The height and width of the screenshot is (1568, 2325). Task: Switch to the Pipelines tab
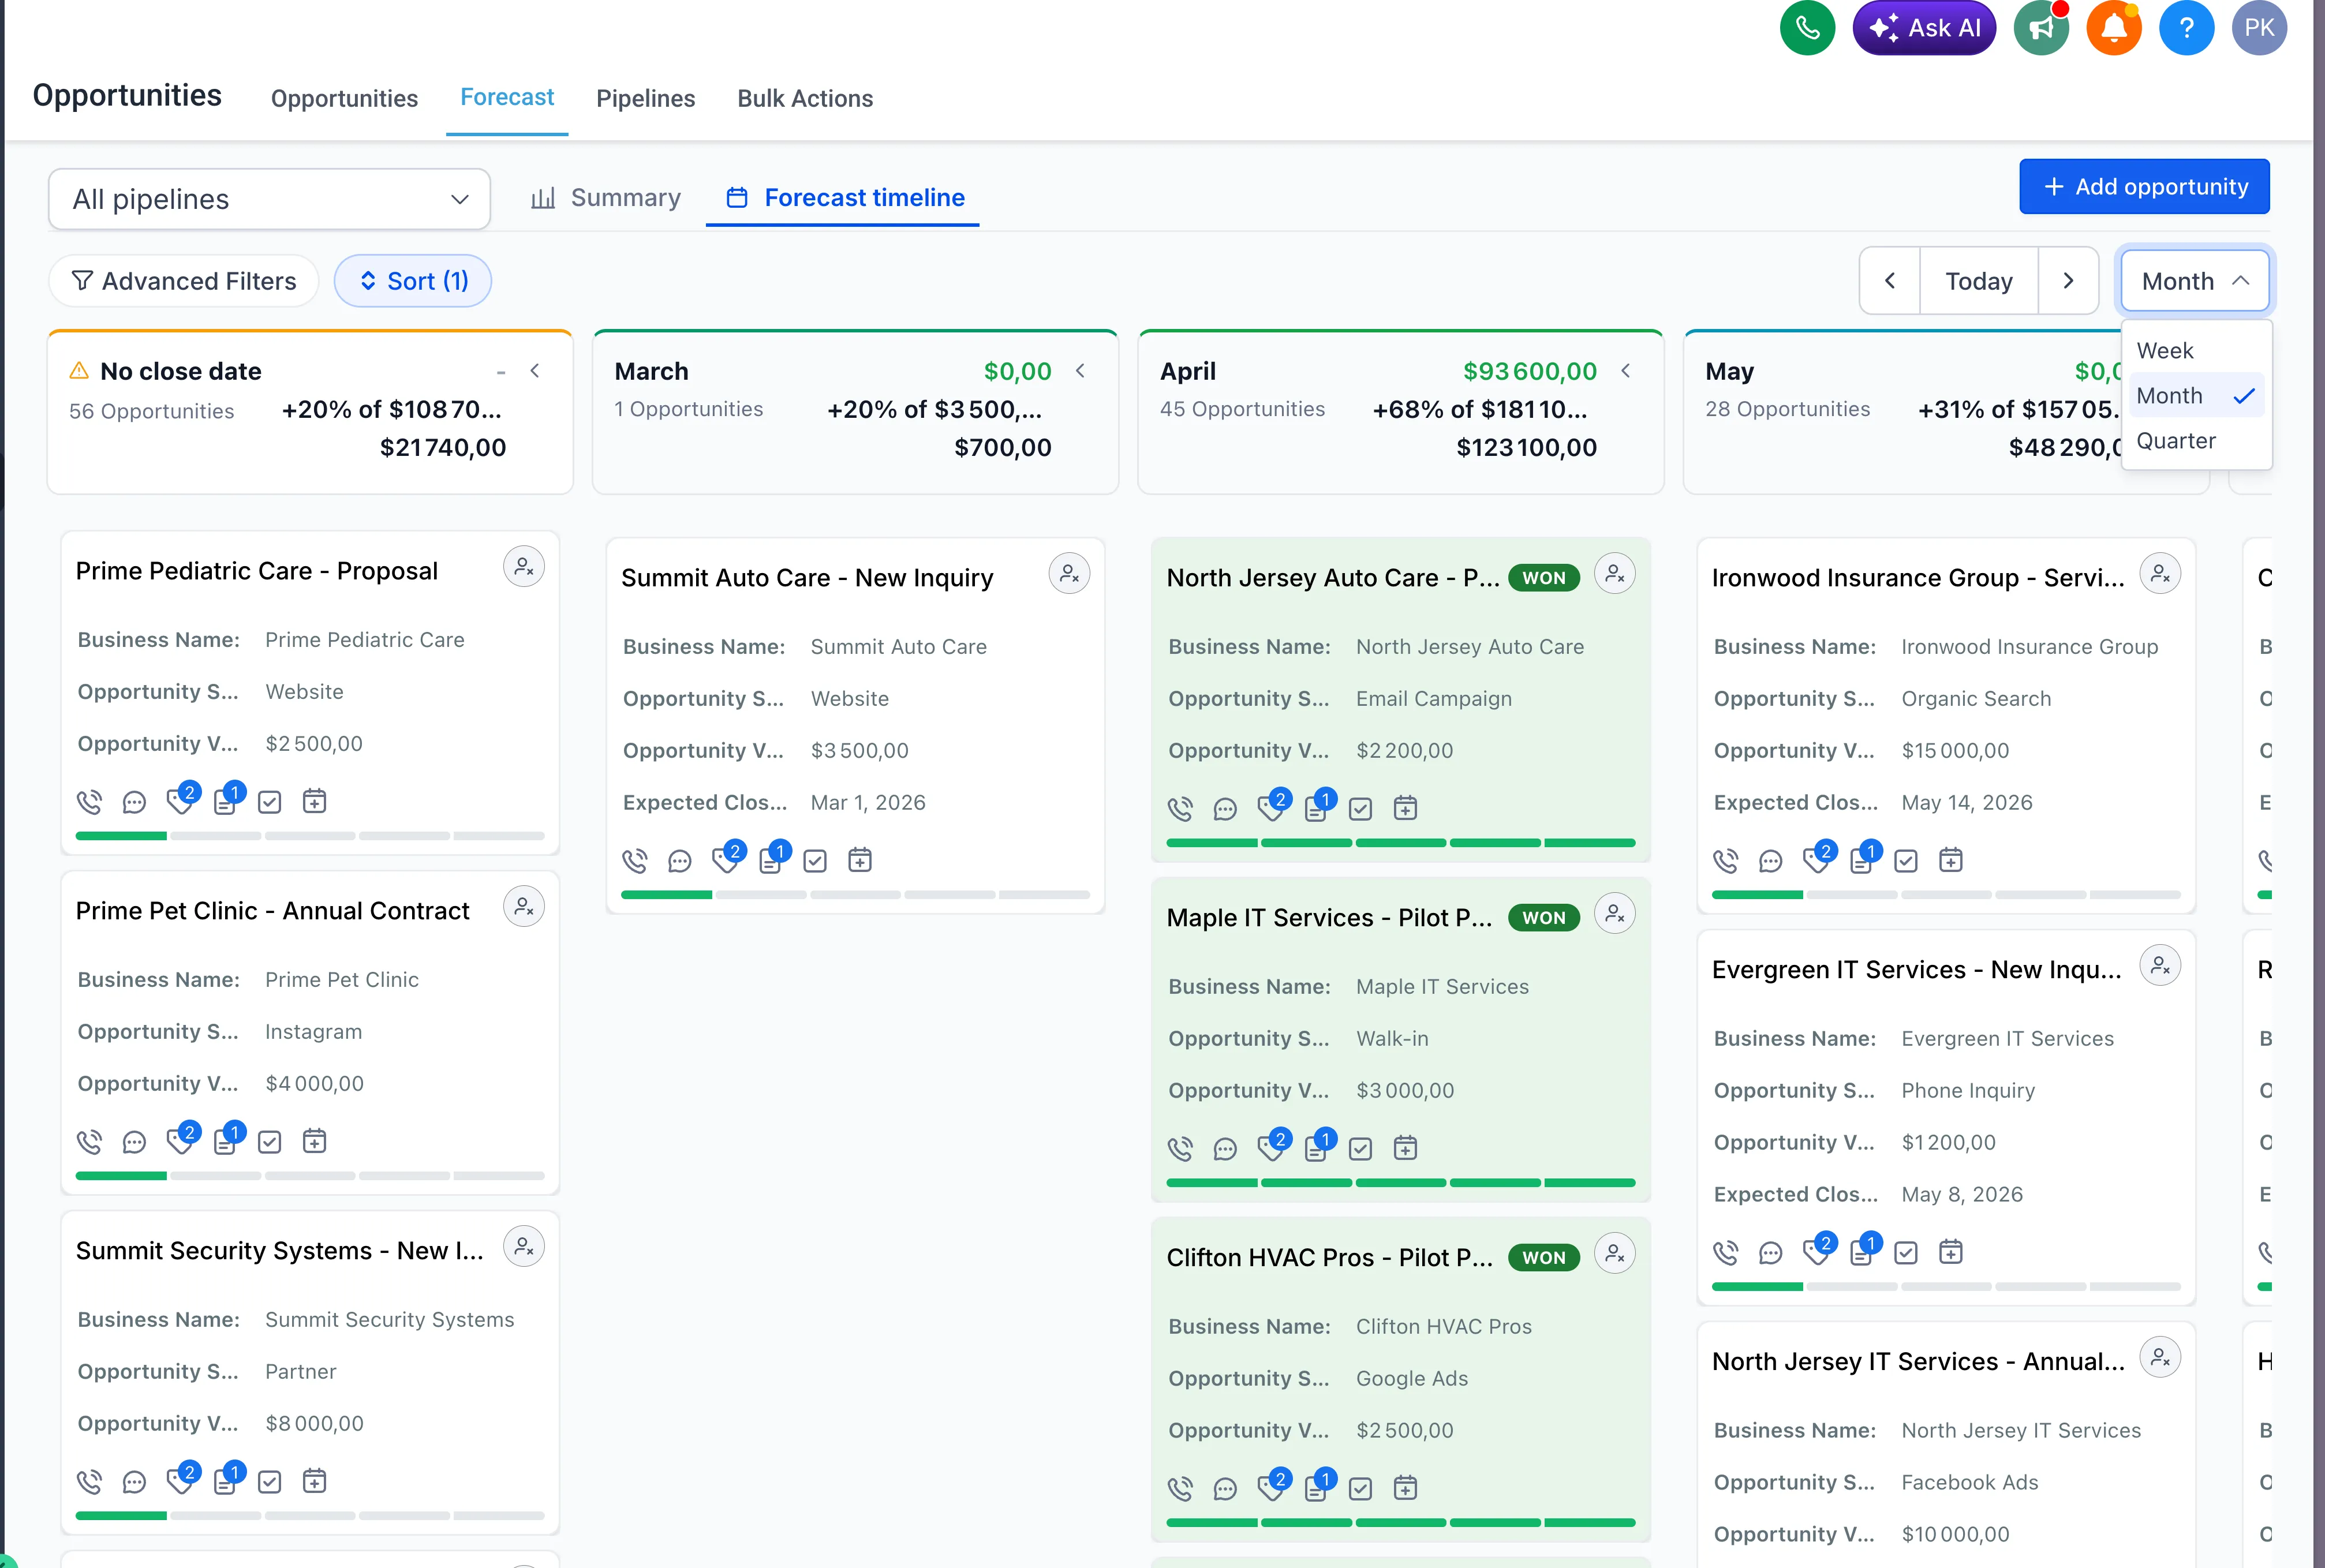(645, 98)
